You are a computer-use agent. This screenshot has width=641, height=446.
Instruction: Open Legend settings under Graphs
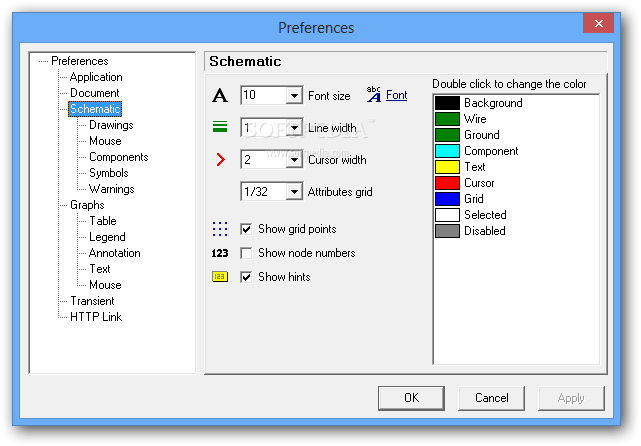pyautogui.click(x=107, y=237)
